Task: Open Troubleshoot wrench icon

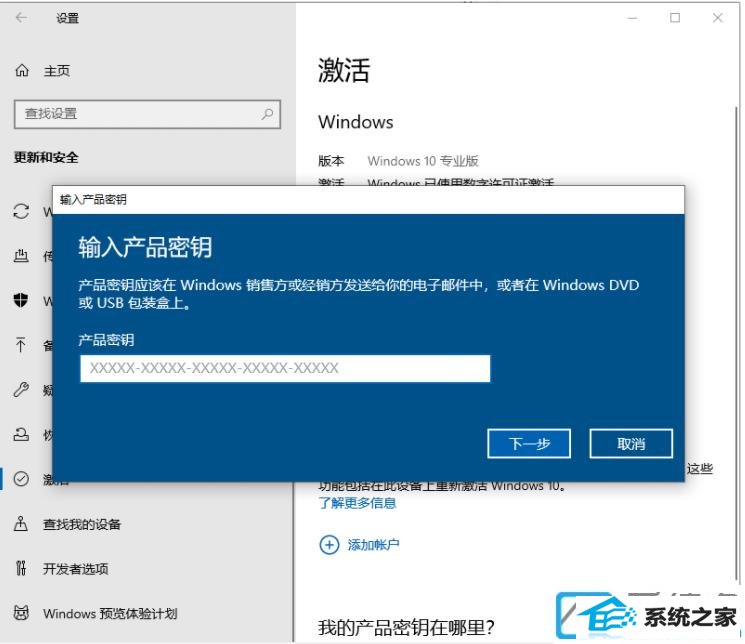Action: [x=21, y=389]
